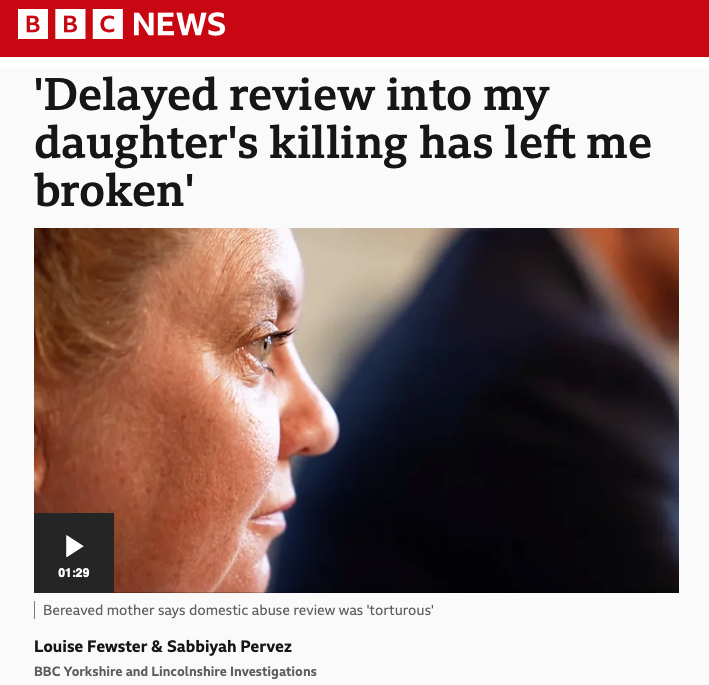Click the second B block of BBC logo
This screenshot has height=685, width=709.
(x=70, y=24)
